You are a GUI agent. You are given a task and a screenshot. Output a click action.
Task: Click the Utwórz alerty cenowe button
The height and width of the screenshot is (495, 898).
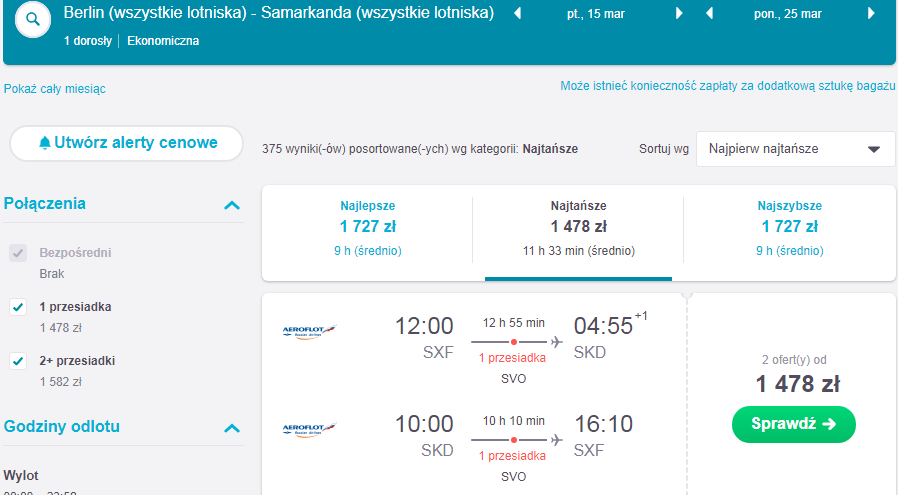(x=127, y=143)
